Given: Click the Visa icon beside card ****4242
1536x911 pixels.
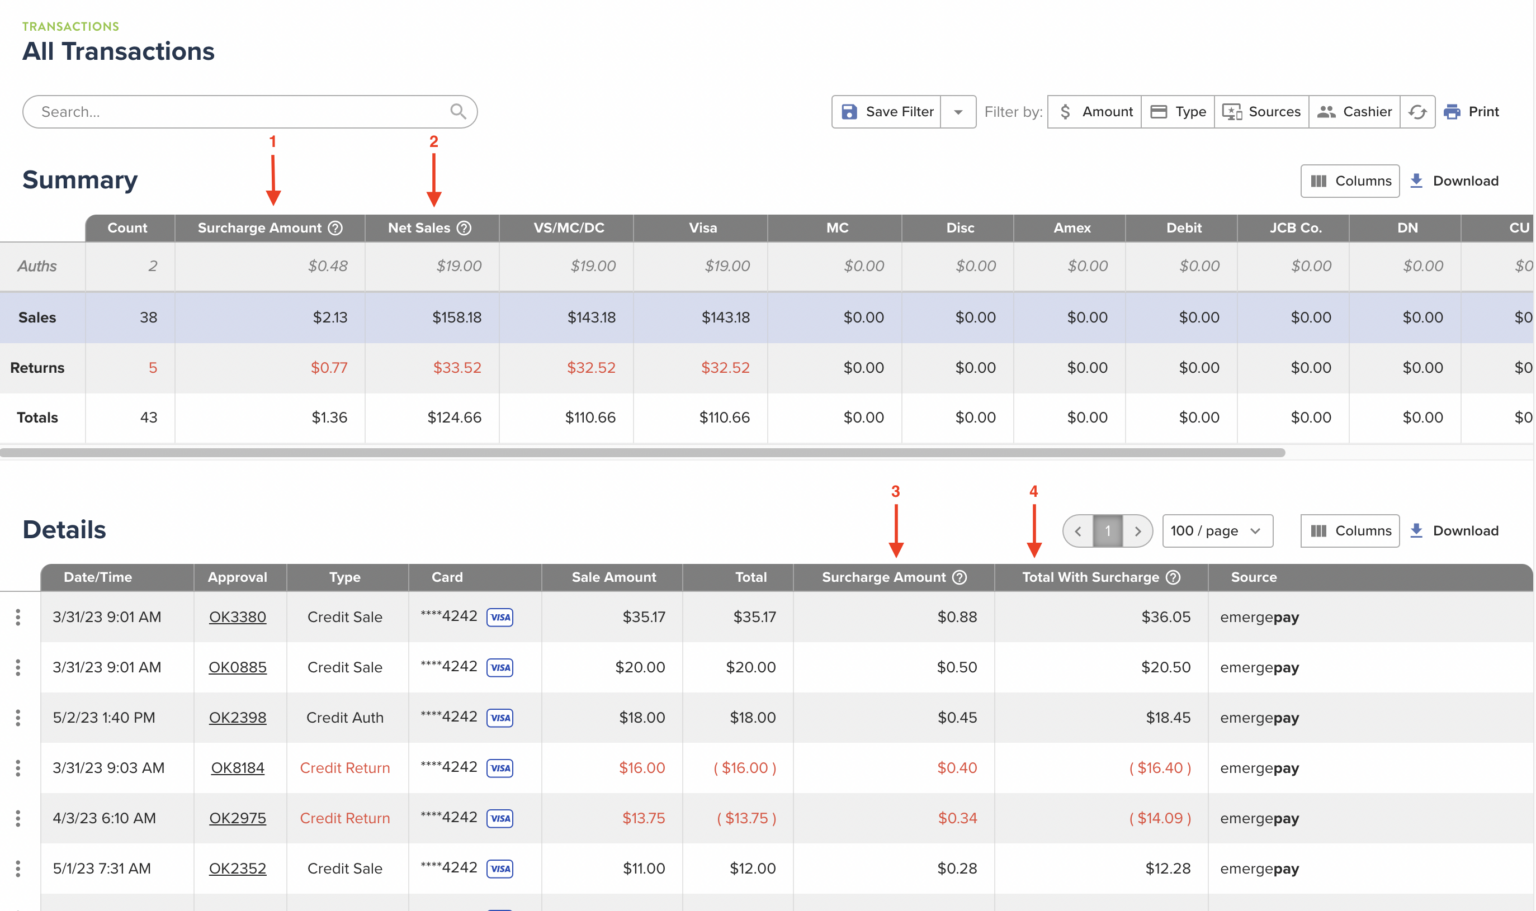Looking at the screenshot, I should click(500, 617).
